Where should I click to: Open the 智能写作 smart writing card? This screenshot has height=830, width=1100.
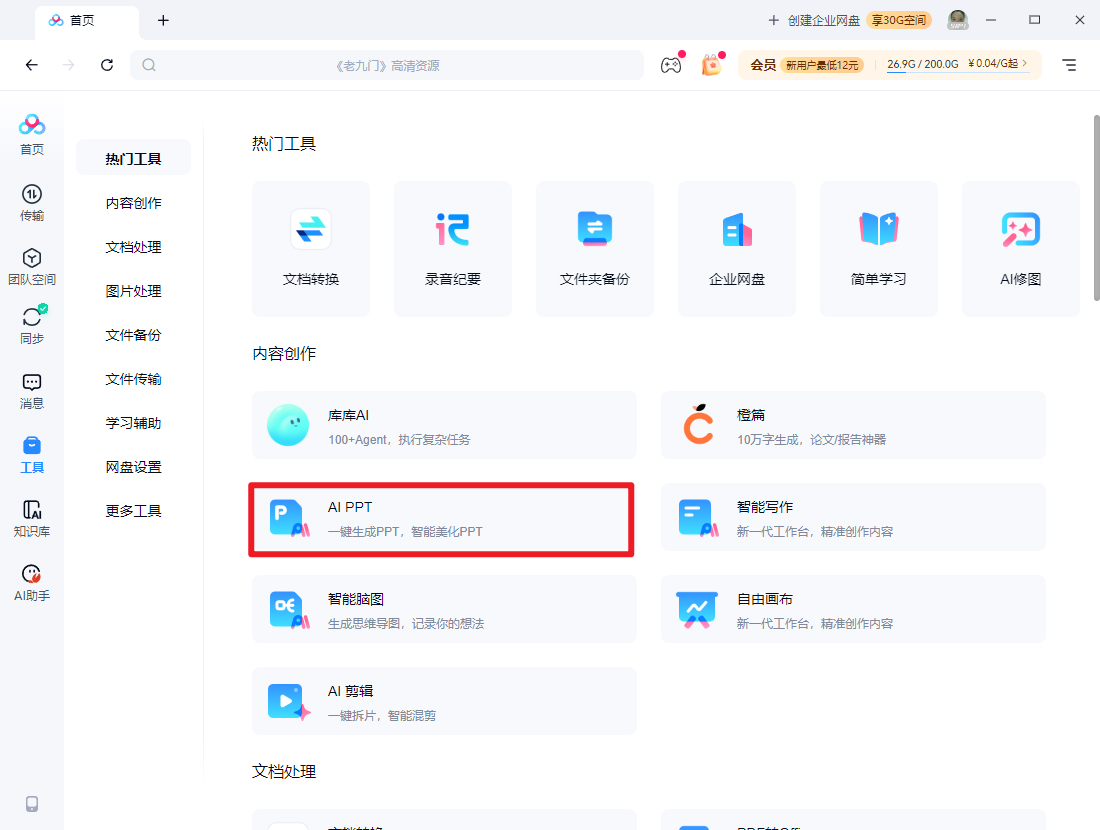coord(853,518)
